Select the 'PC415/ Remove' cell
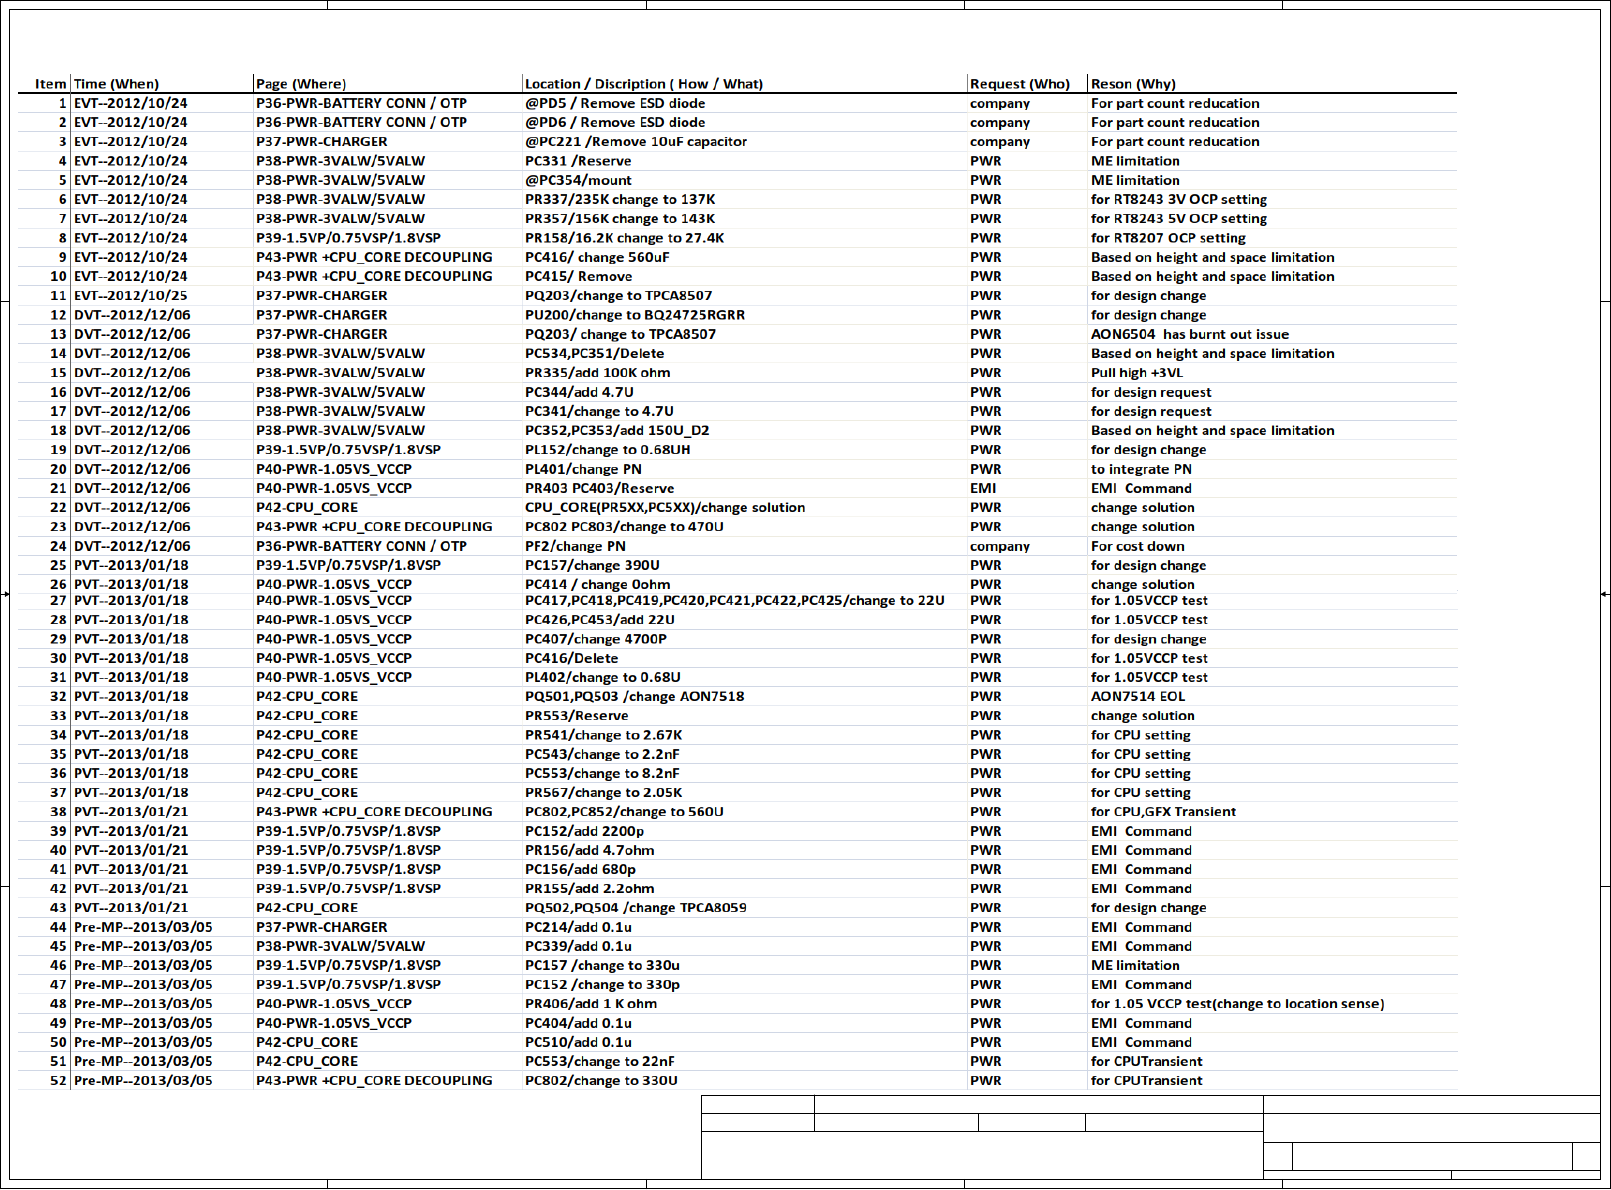 point(578,276)
